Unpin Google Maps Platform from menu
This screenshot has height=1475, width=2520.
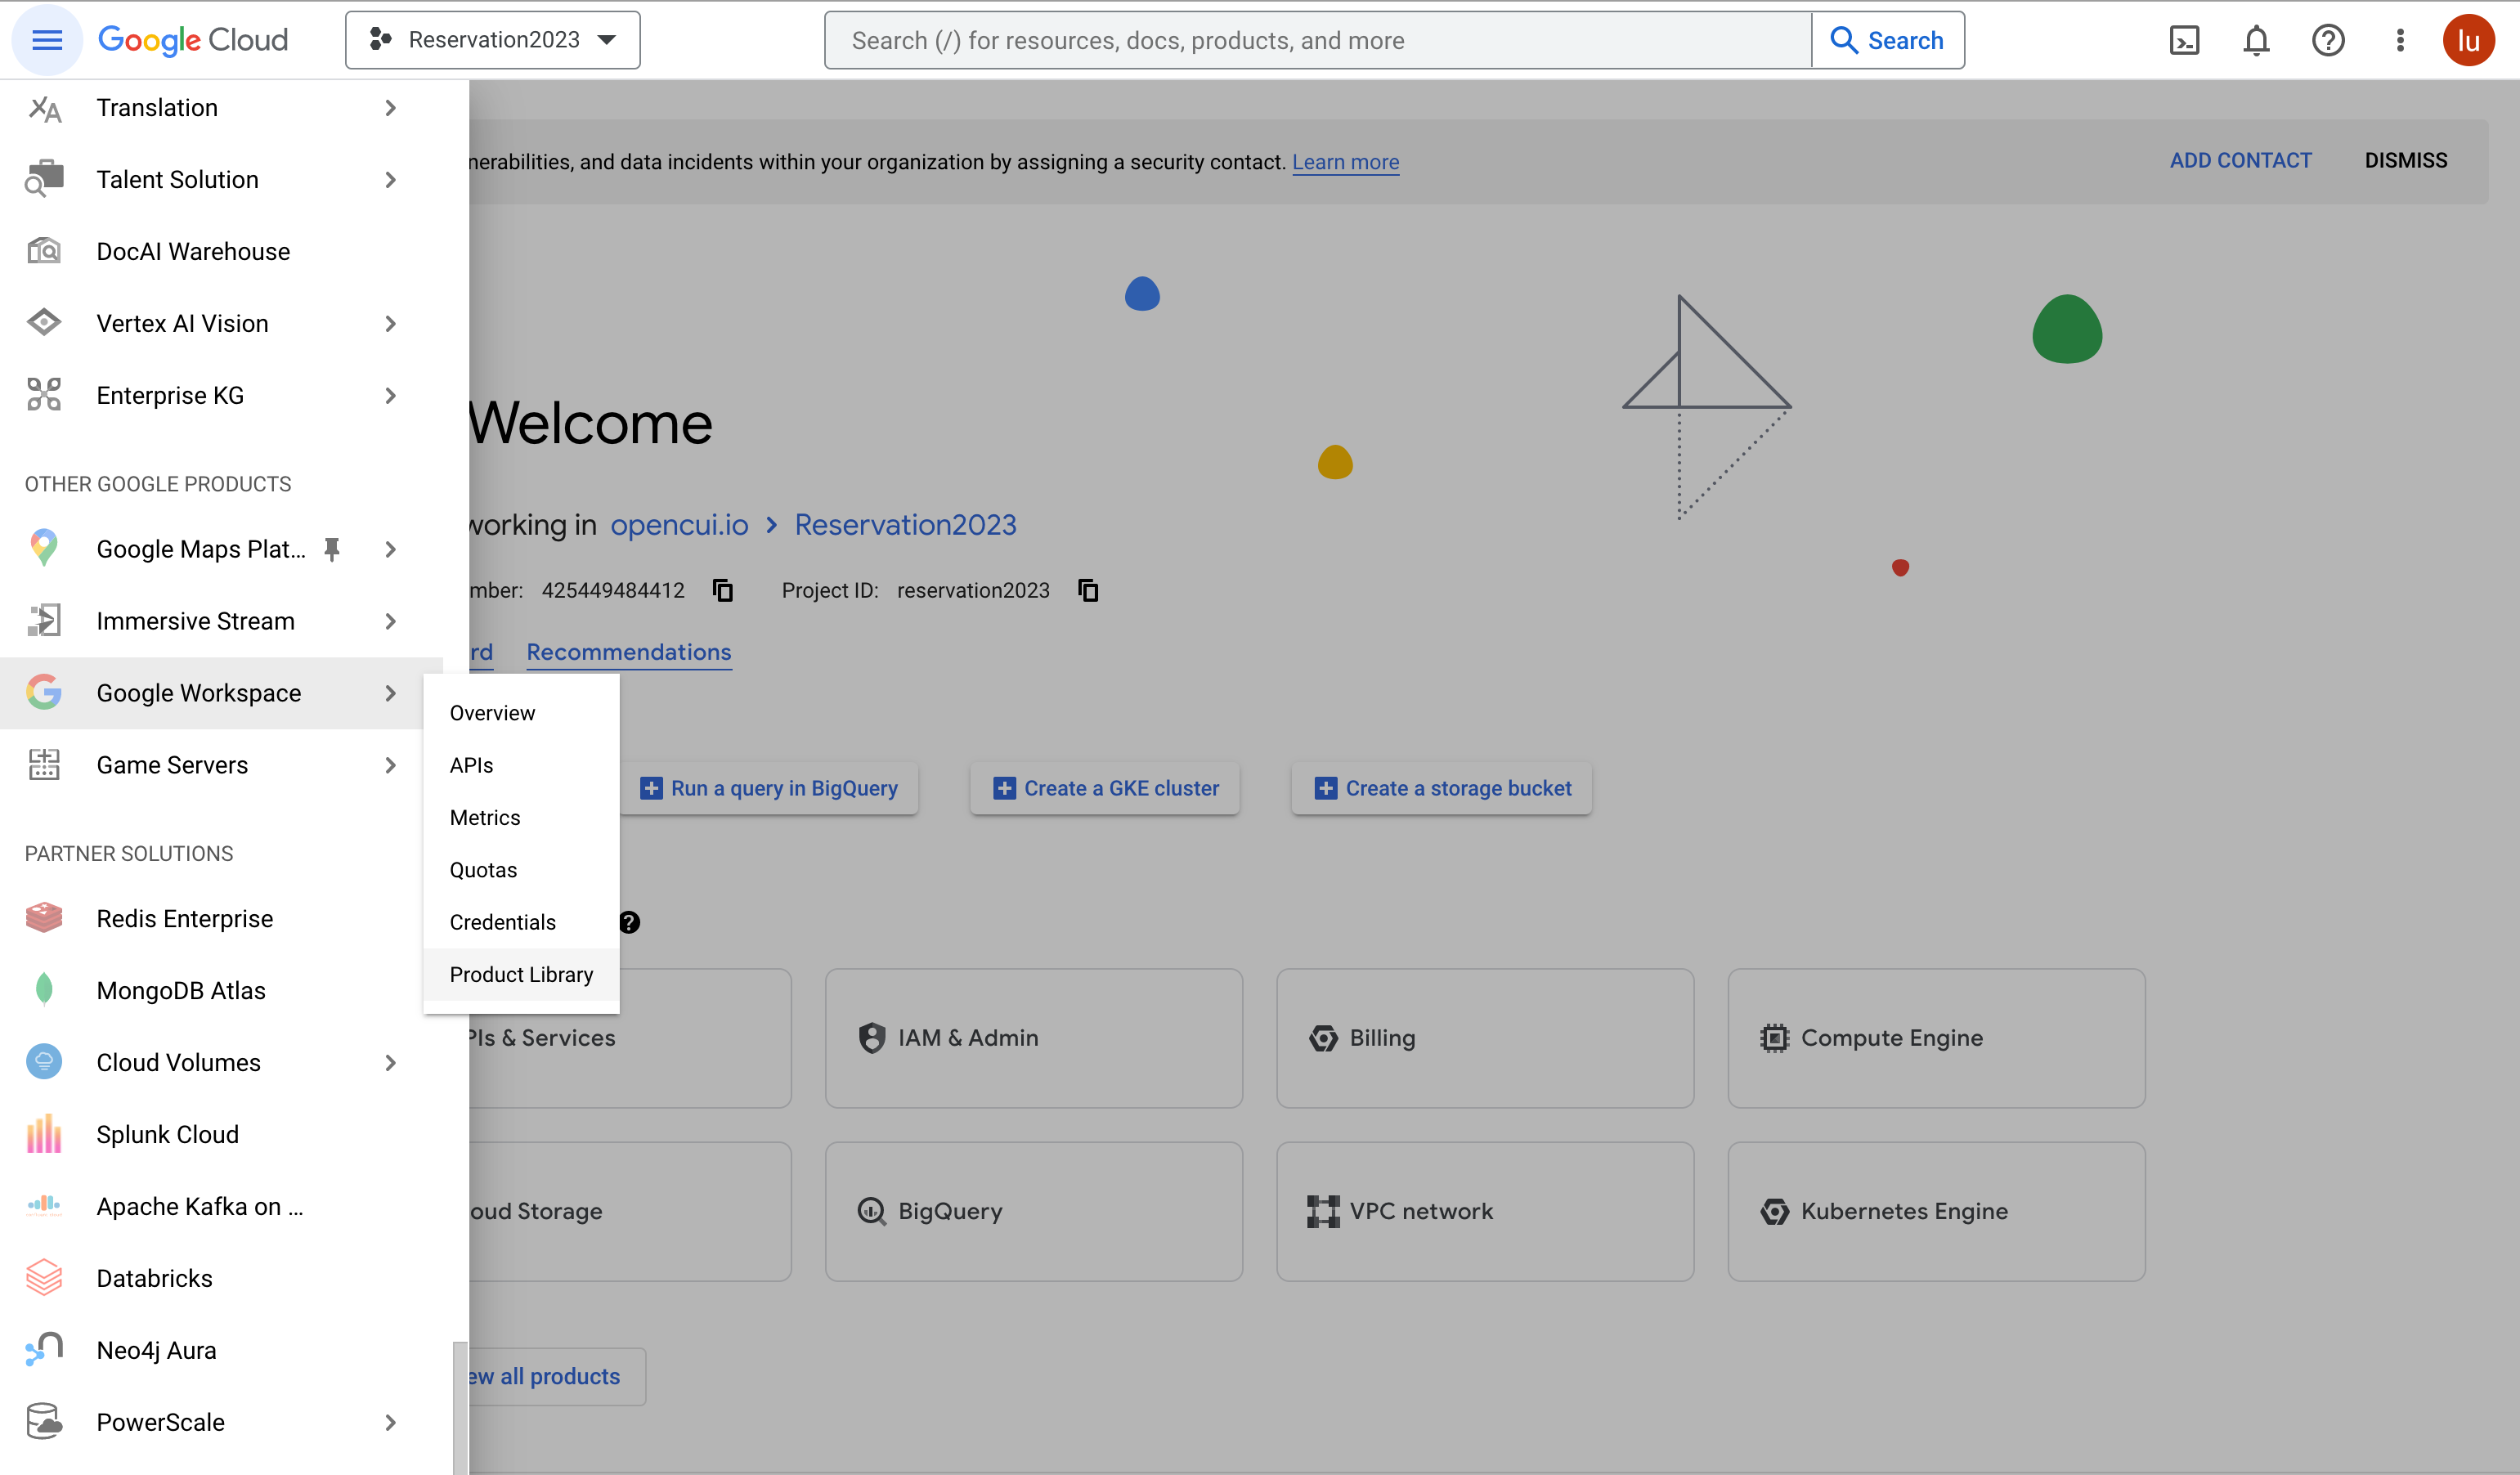pyautogui.click(x=332, y=549)
